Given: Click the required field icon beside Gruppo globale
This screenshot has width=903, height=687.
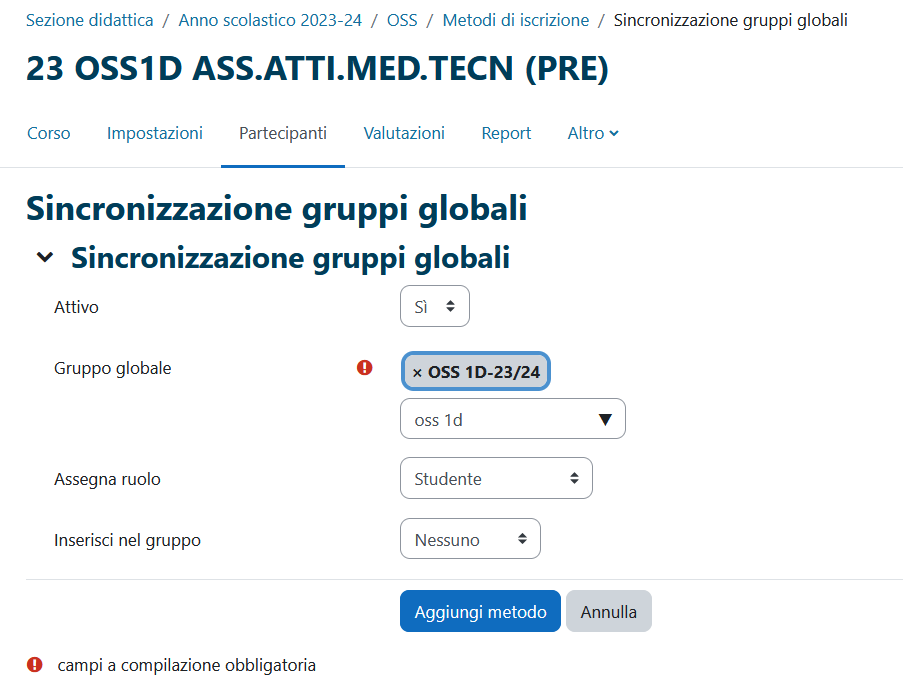Looking at the screenshot, I should 365,368.
